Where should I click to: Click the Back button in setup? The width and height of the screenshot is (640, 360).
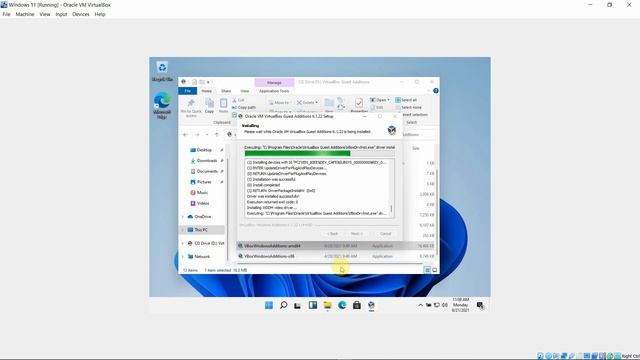tap(333, 234)
